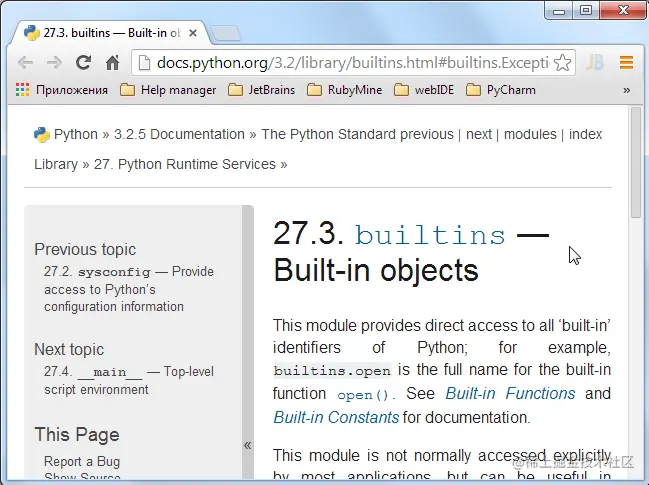
Task: Go forward using the browser forward arrow
Action: (x=54, y=63)
